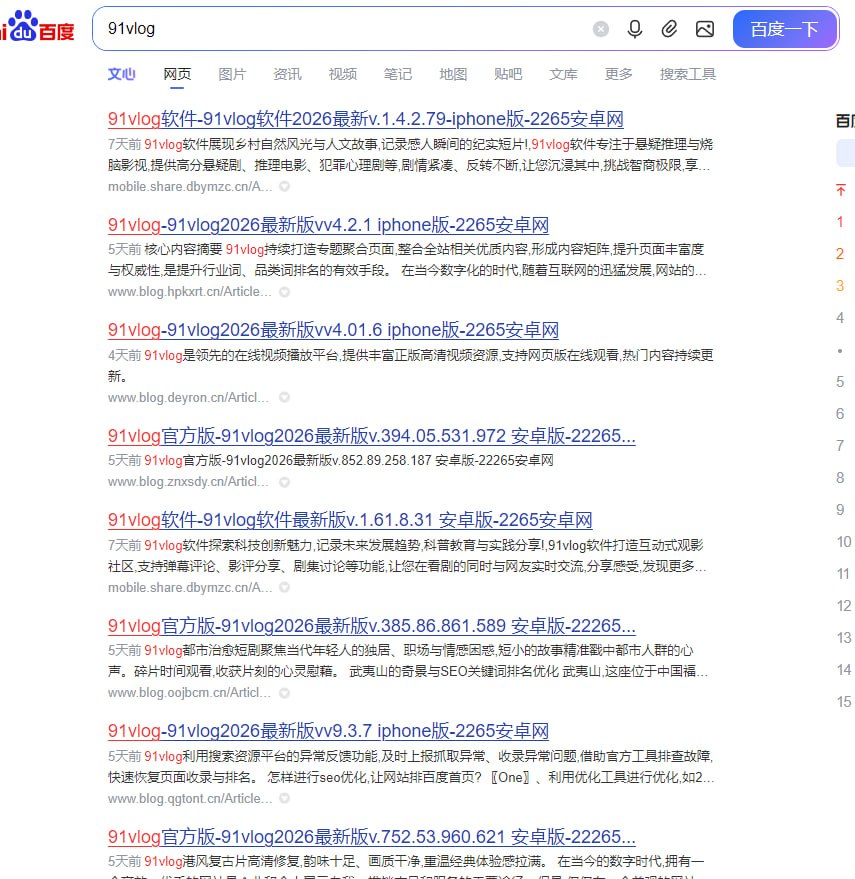Click the 百度一下 search button

click(x=785, y=29)
